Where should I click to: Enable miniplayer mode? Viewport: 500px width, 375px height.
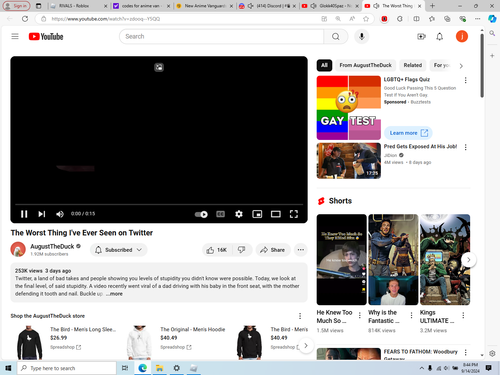pyautogui.click(x=257, y=214)
